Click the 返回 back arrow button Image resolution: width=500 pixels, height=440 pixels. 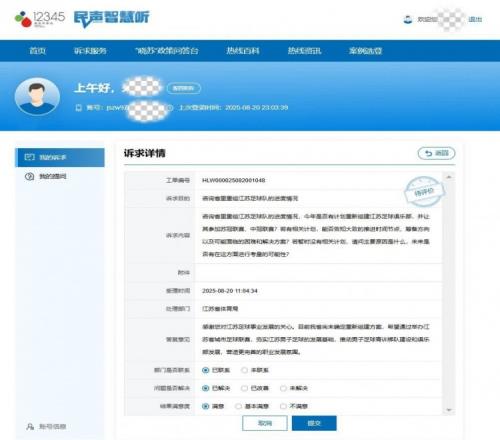[x=436, y=153]
